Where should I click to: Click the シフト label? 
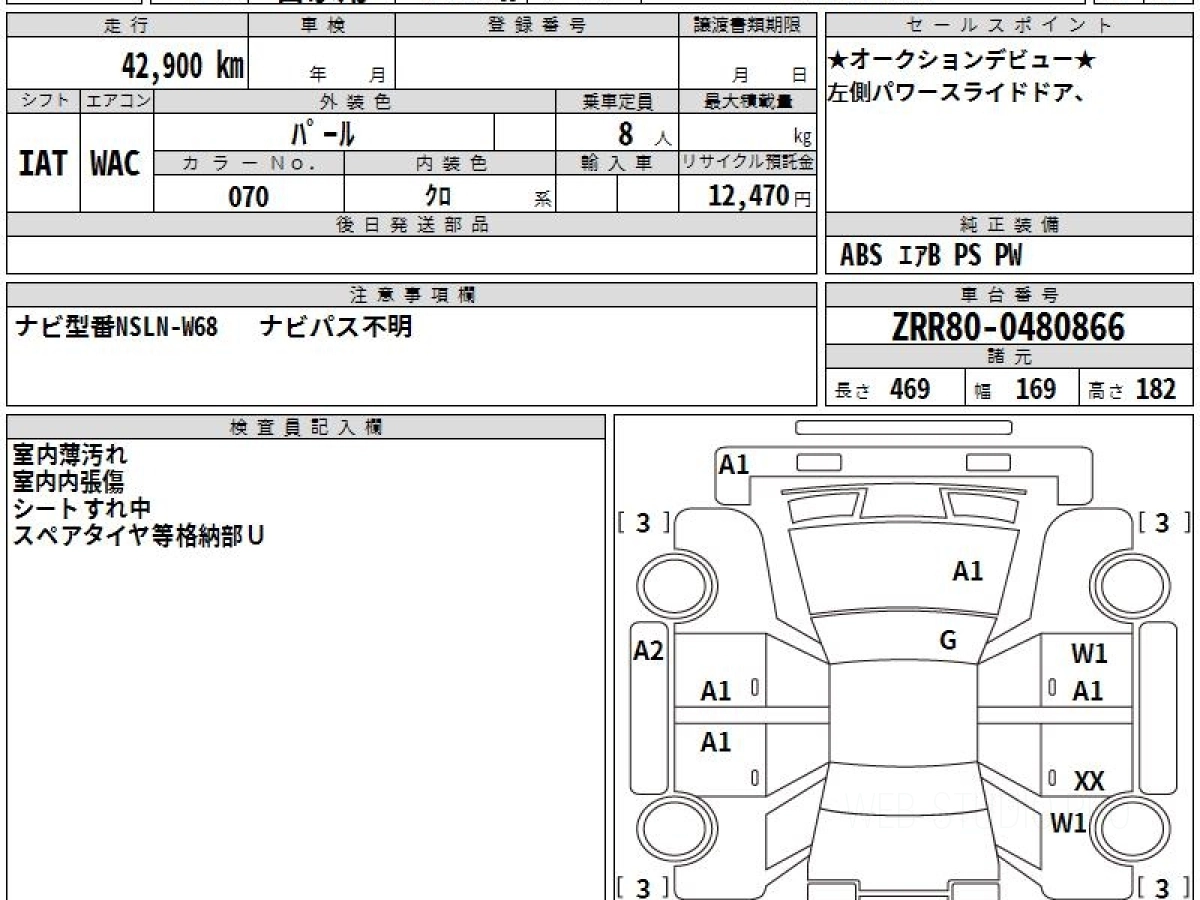(x=43, y=101)
